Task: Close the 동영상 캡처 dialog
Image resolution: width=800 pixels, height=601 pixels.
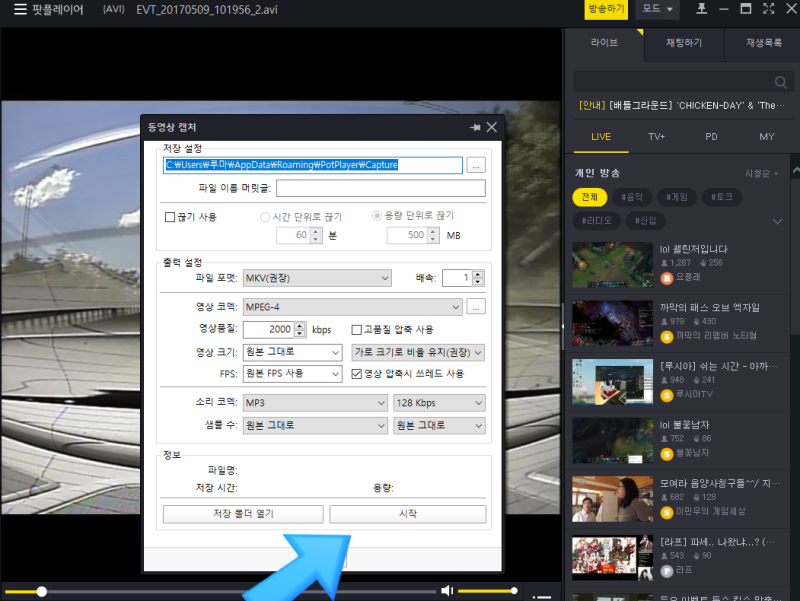Action: pos(492,127)
